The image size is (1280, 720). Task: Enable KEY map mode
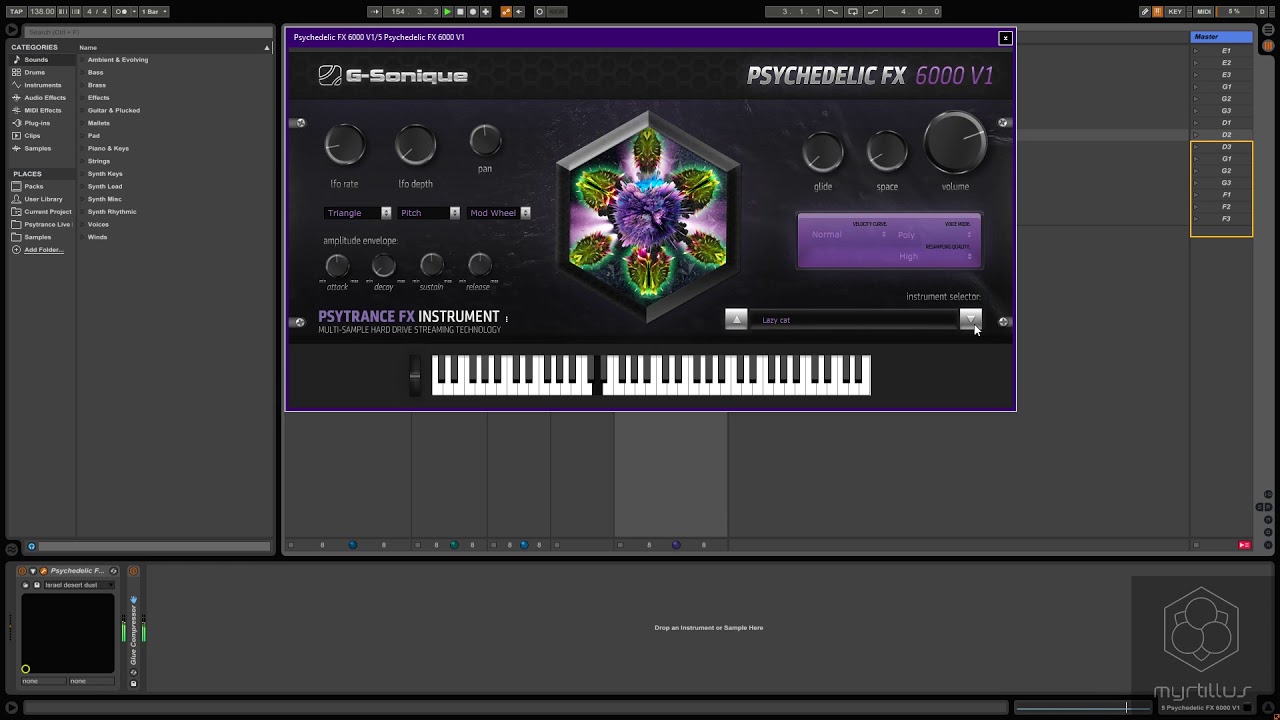tap(1175, 12)
